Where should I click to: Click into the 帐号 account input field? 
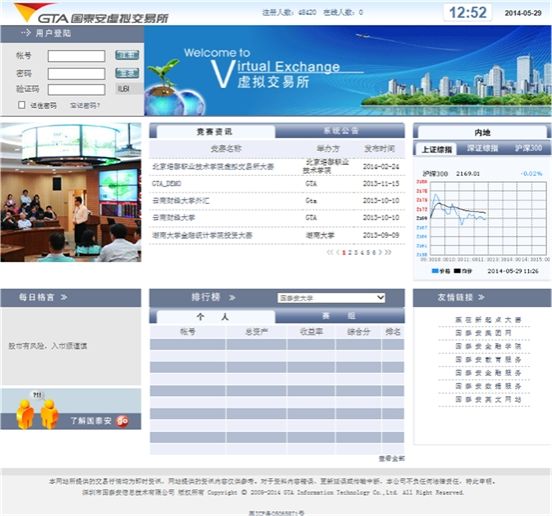(x=76, y=56)
